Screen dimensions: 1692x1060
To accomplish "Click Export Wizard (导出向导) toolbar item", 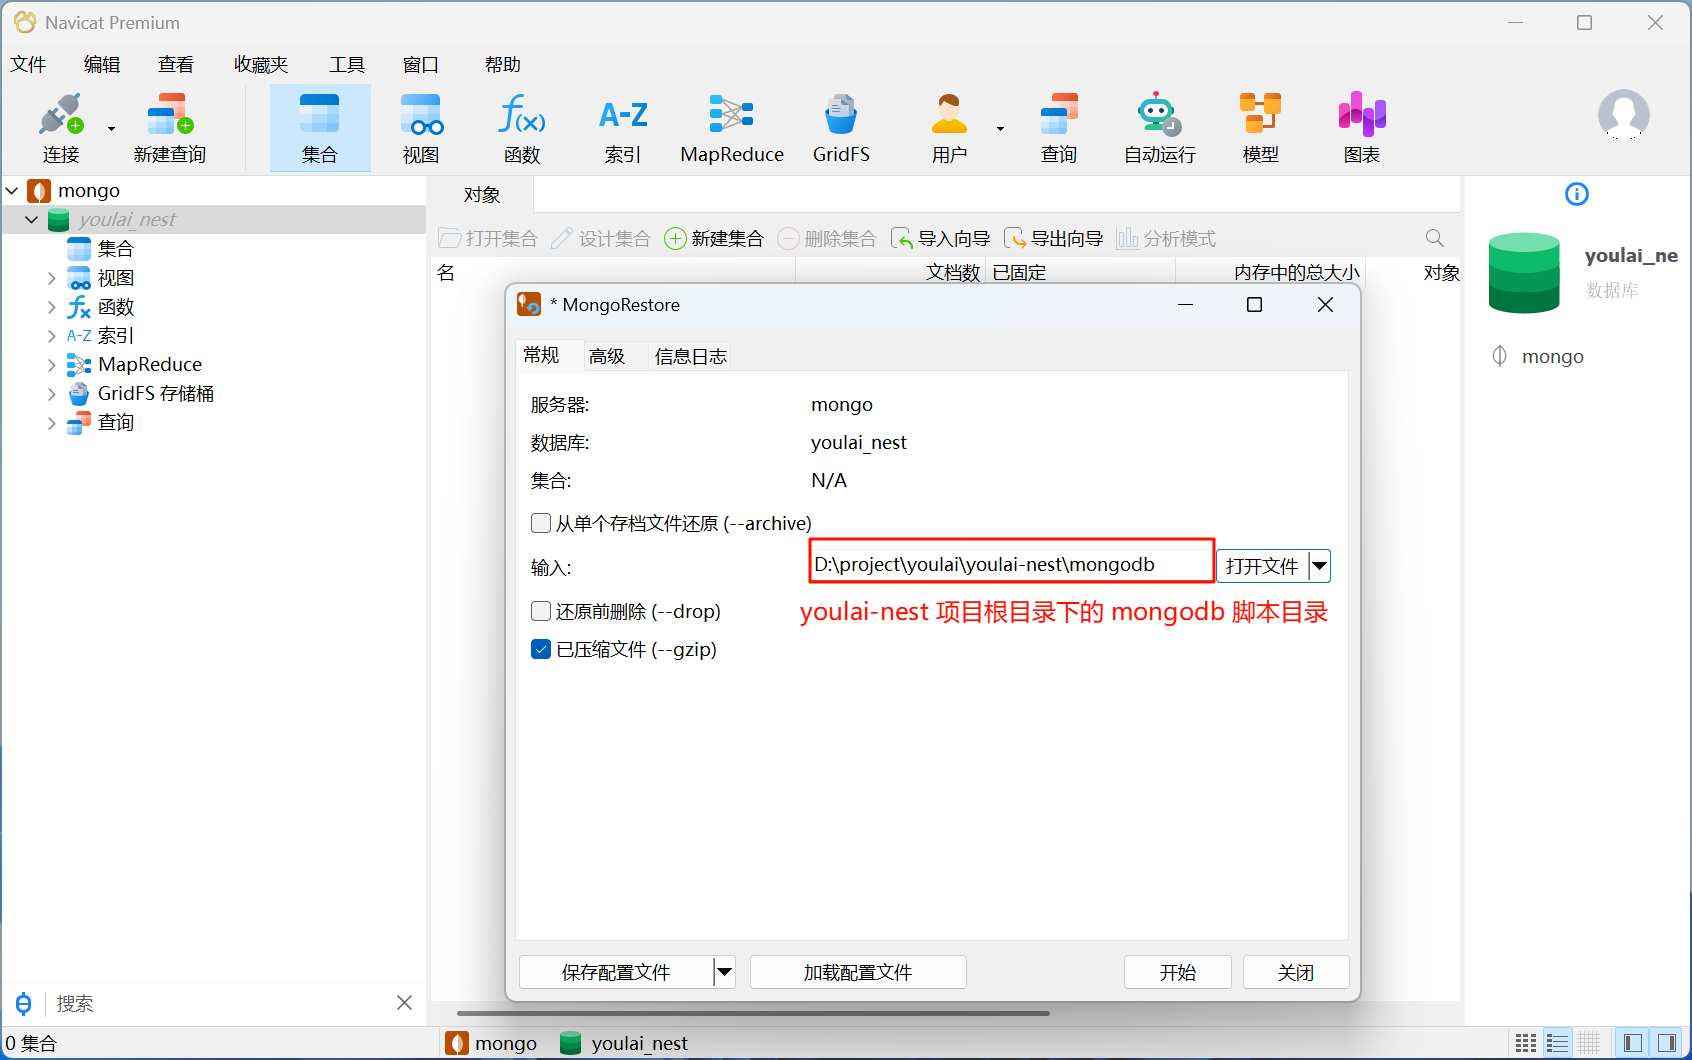I will tap(1054, 238).
